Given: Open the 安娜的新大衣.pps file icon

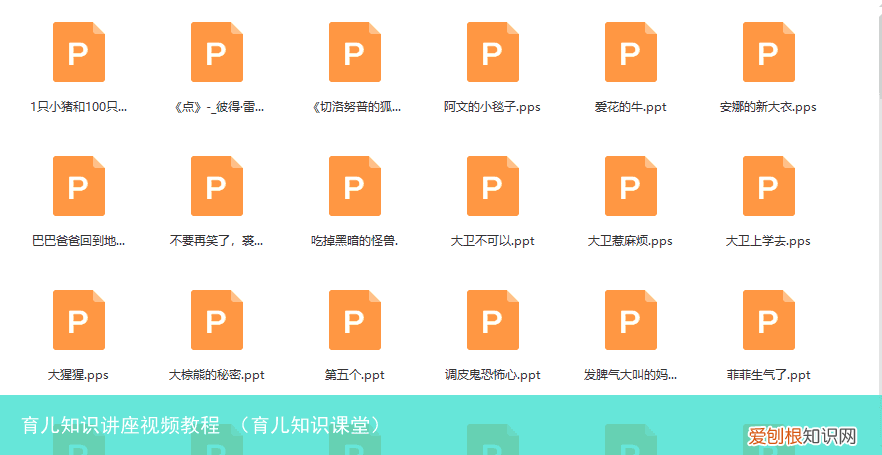Looking at the screenshot, I should click(x=769, y=52).
